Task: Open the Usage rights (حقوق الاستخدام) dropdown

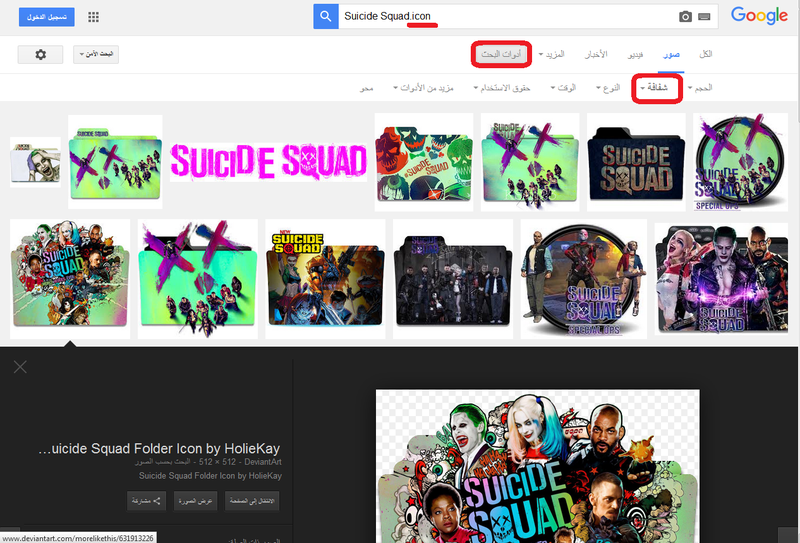Action: (x=502, y=88)
